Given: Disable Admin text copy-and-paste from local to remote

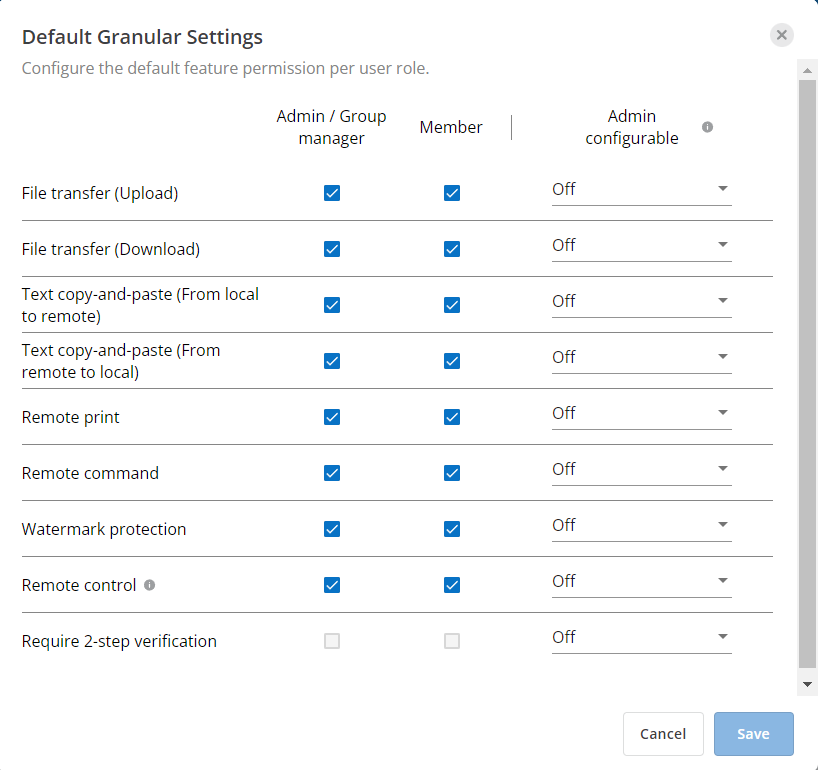Looking at the screenshot, I should click(331, 305).
